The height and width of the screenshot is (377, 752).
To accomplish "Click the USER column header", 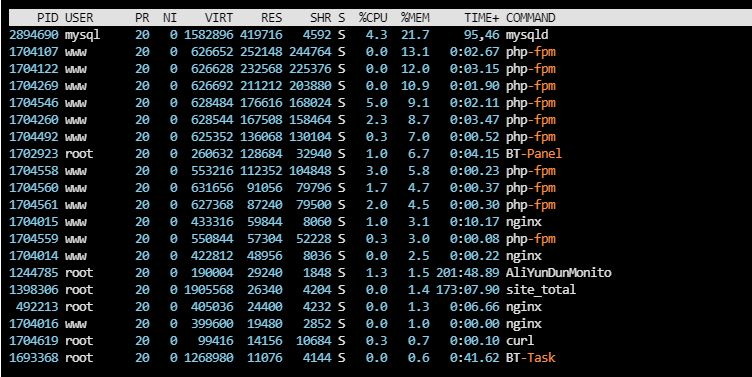I will click(79, 18).
